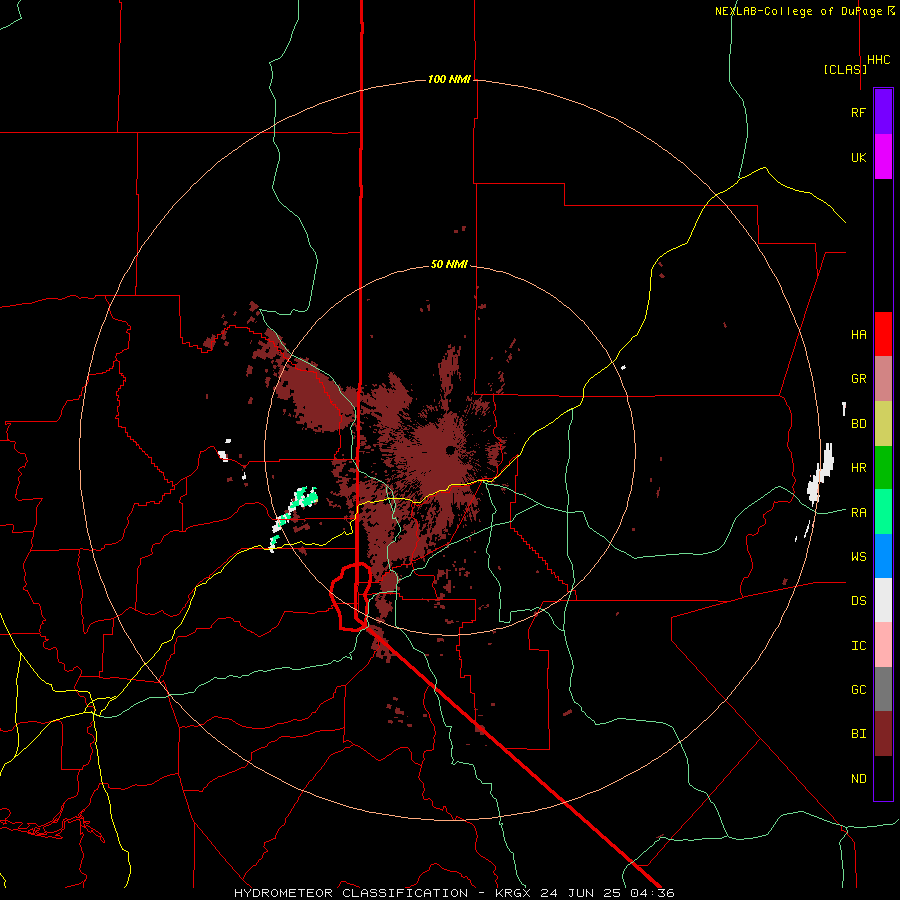The height and width of the screenshot is (900, 900).
Task: Click the 24 JUN 25 date stamp
Action: [581, 893]
